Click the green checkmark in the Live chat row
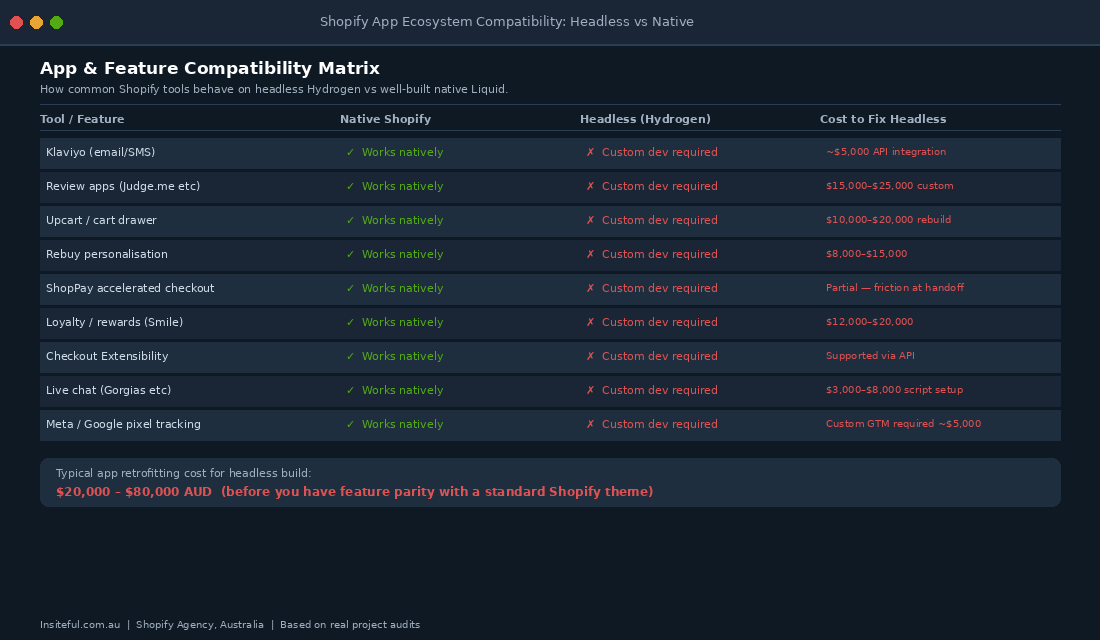Image resolution: width=1100 pixels, height=640 pixels. click(x=350, y=390)
